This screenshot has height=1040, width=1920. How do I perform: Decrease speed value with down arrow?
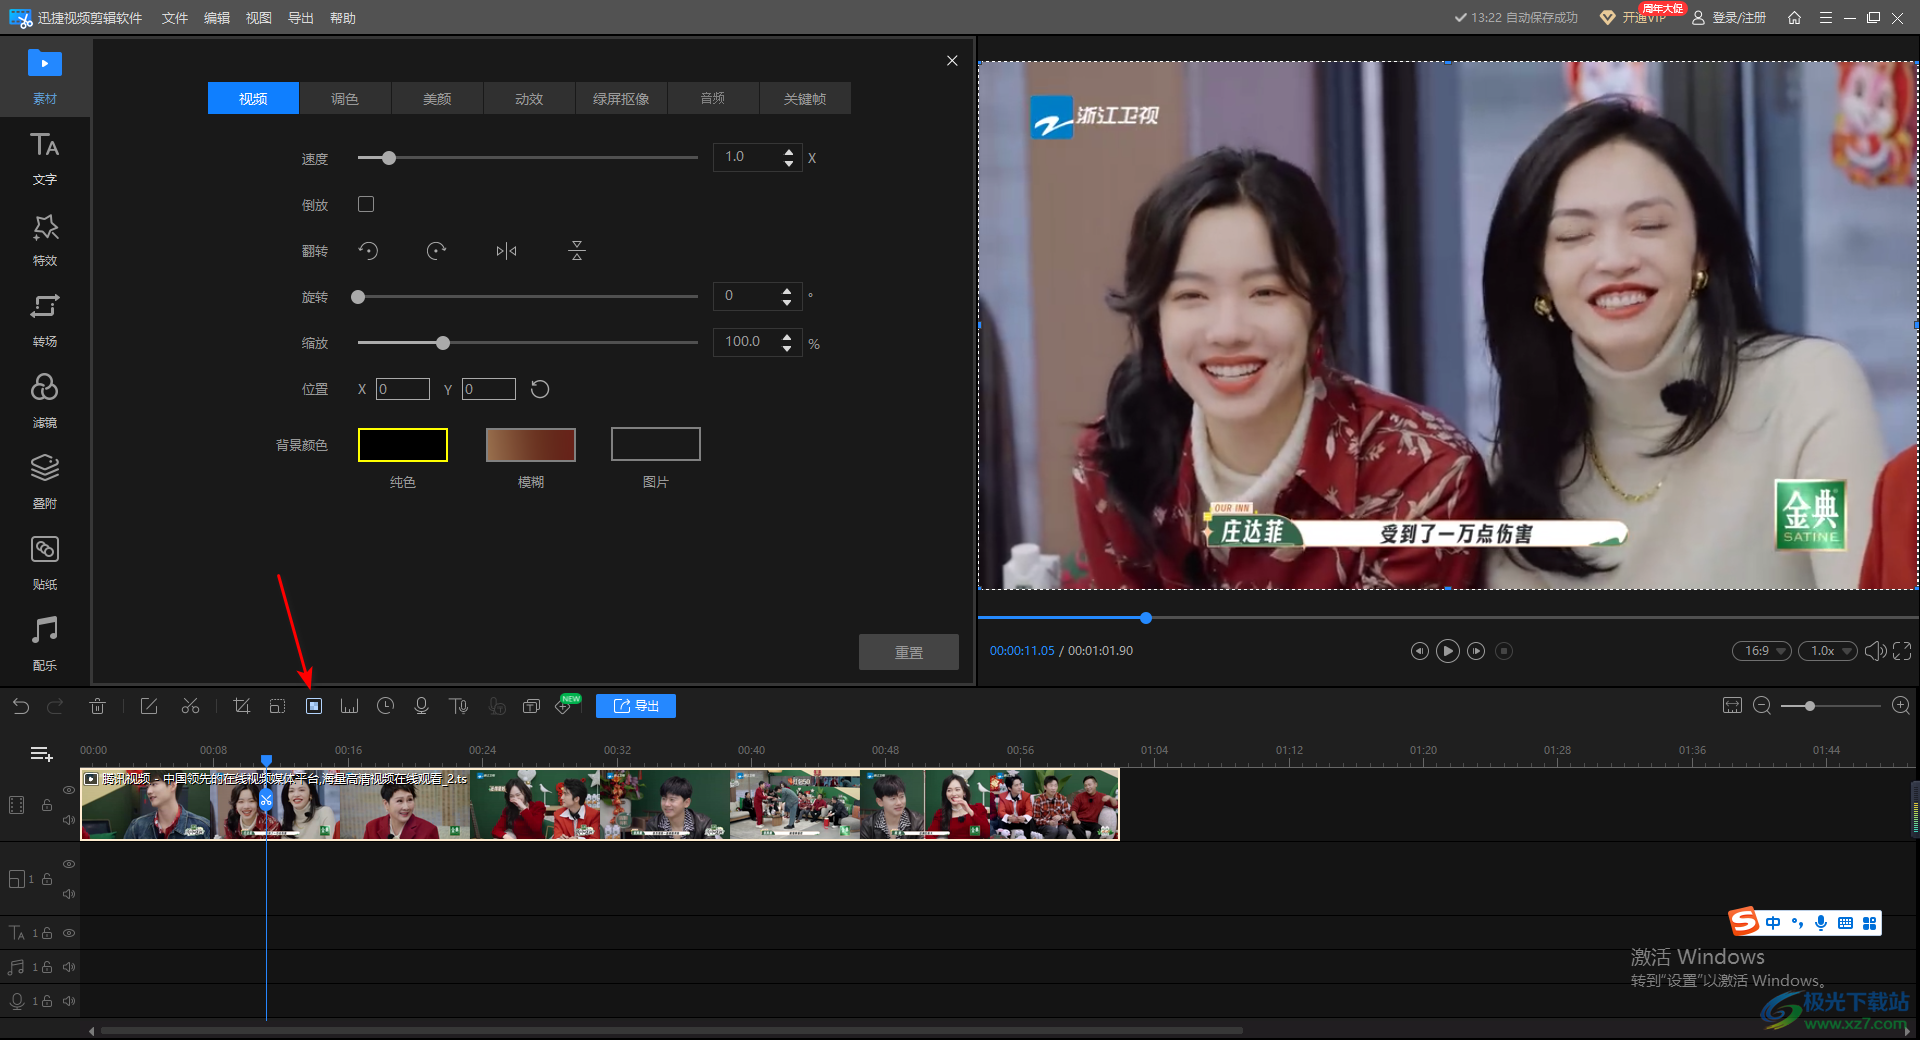coord(789,163)
